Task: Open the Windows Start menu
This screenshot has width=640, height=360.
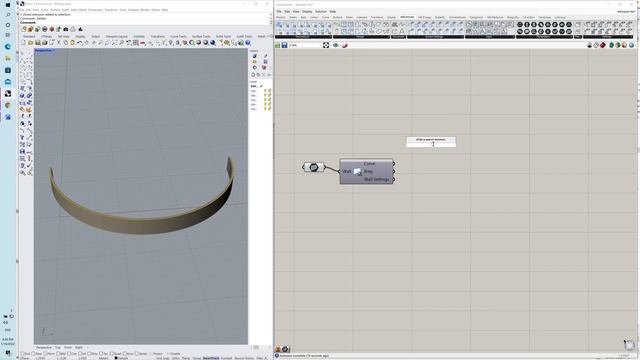Action: click(8, 4)
